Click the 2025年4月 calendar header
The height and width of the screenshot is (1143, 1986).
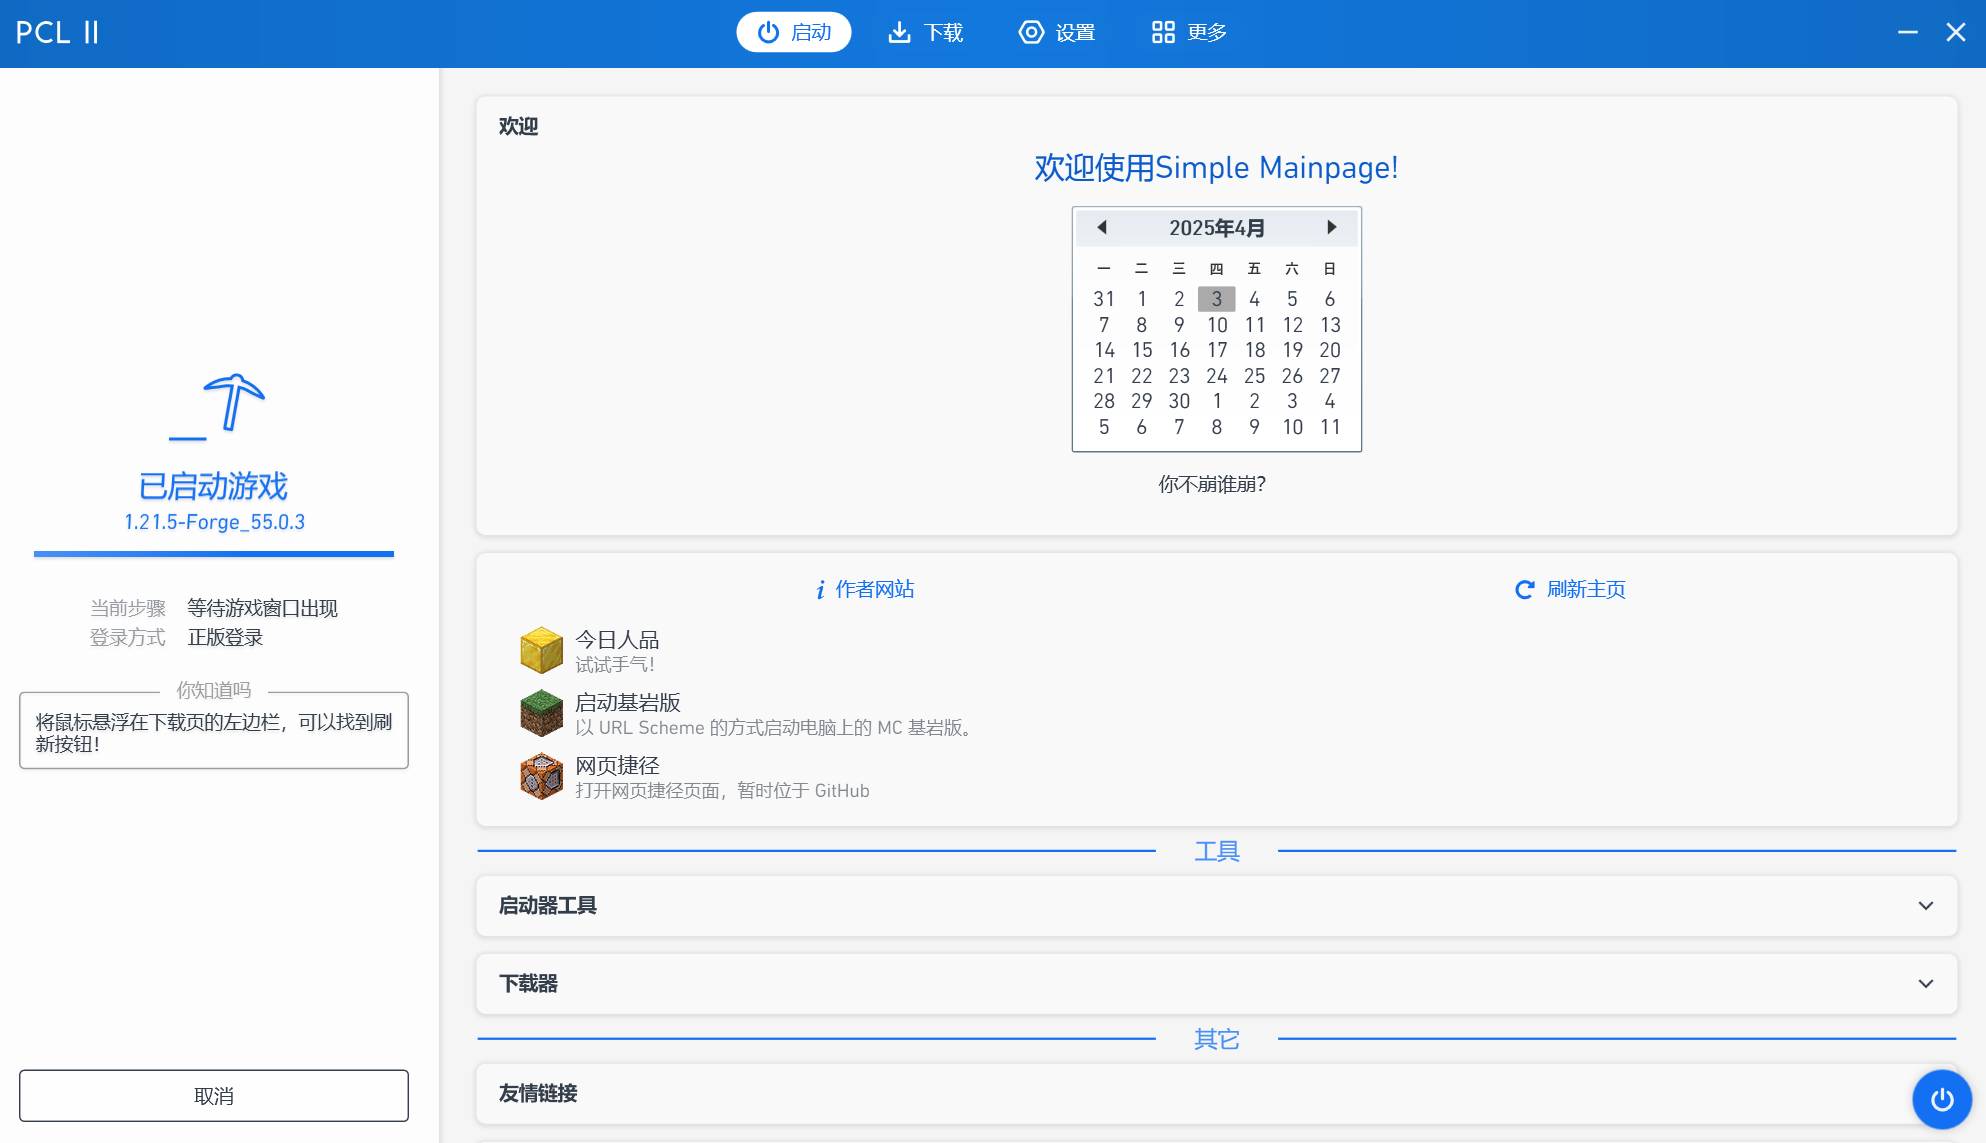pos(1217,228)
